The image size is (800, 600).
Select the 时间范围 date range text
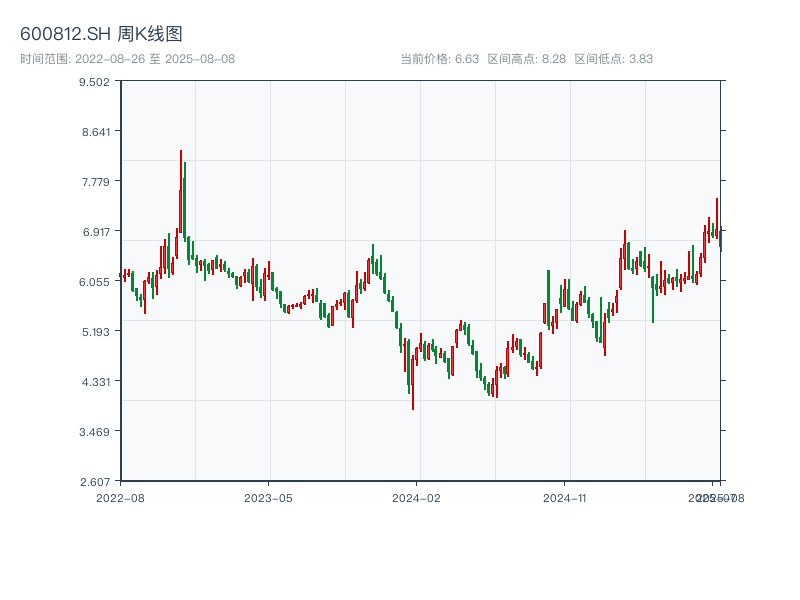127,59
